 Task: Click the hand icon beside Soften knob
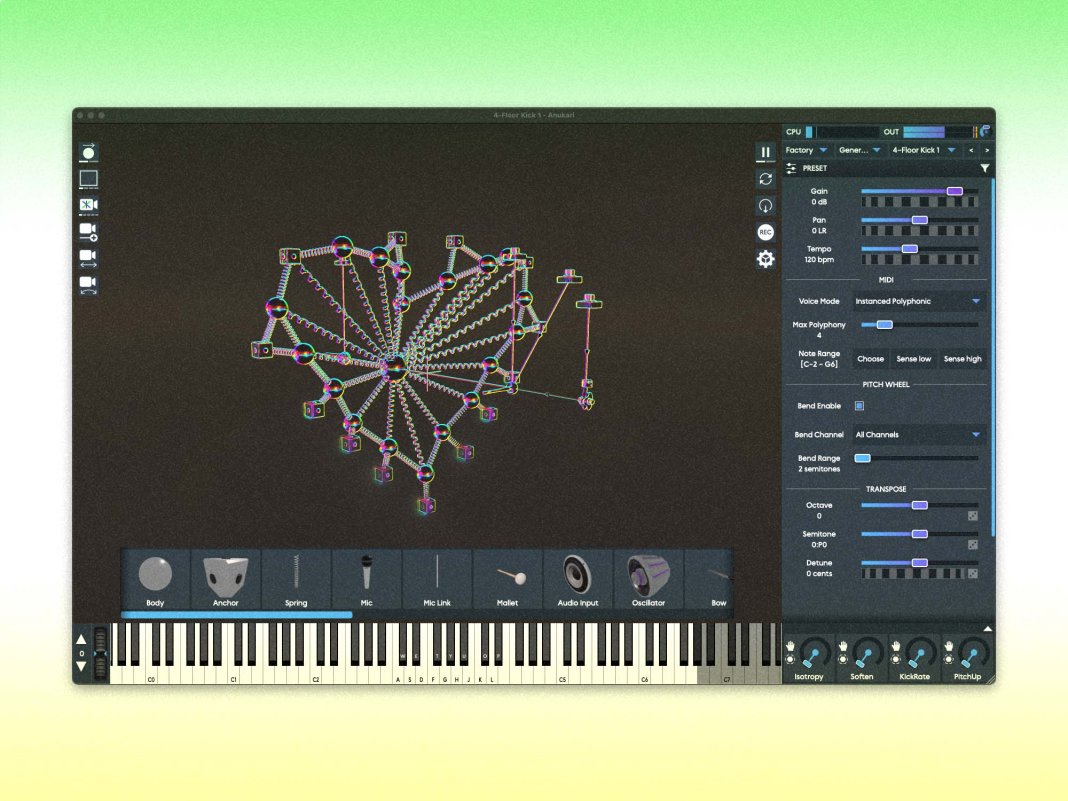tap(843, 646)
